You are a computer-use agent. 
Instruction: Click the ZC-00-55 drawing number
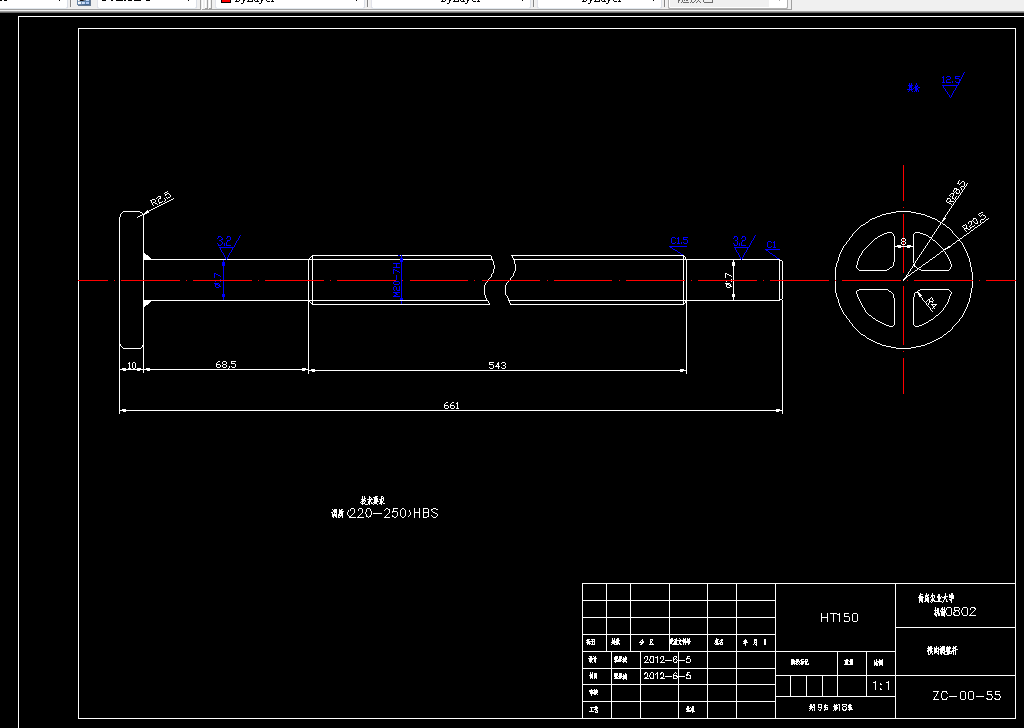point(967,695)
